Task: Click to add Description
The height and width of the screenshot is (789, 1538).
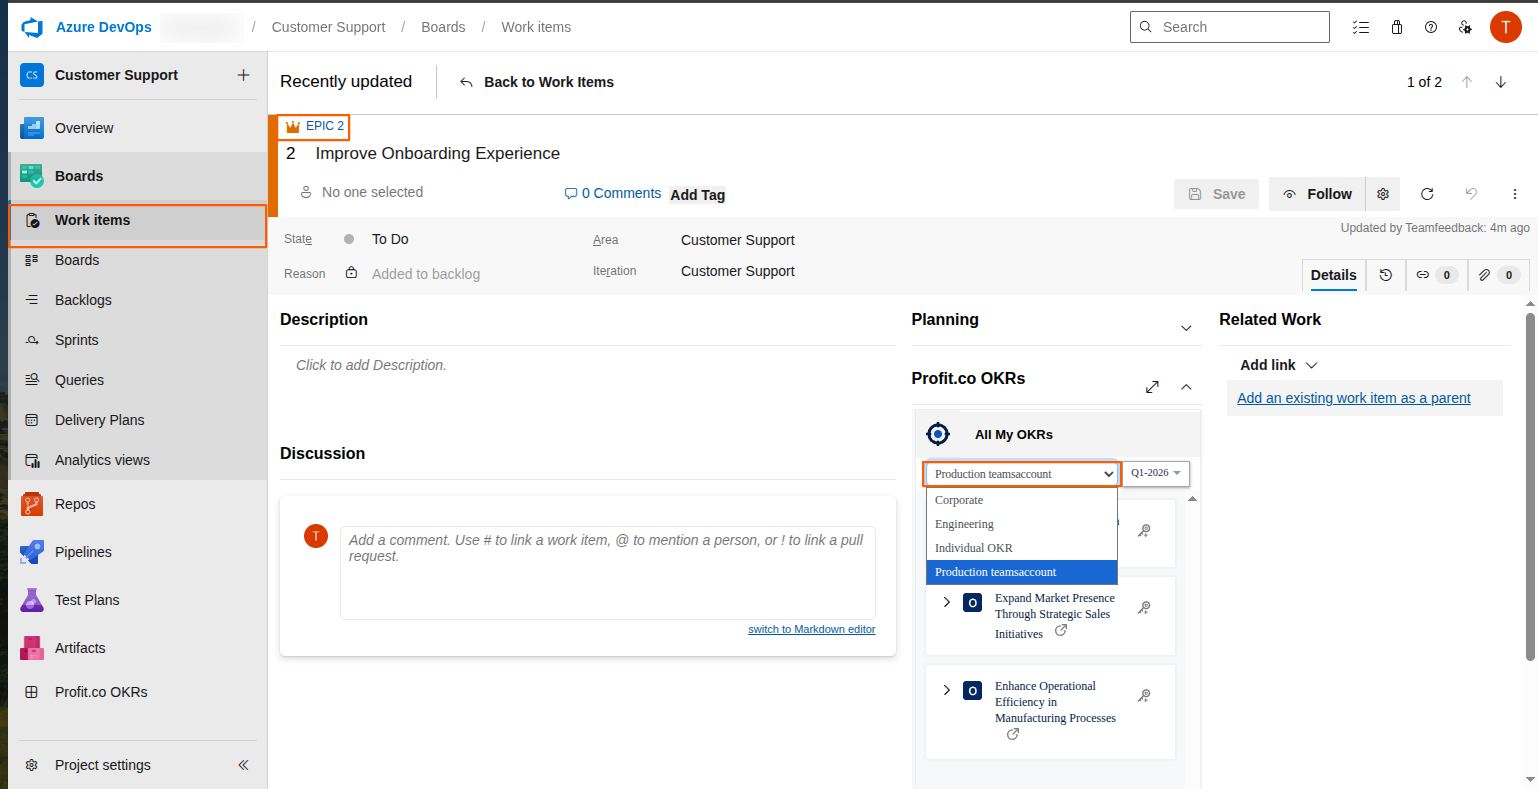Action: [371, 365]
